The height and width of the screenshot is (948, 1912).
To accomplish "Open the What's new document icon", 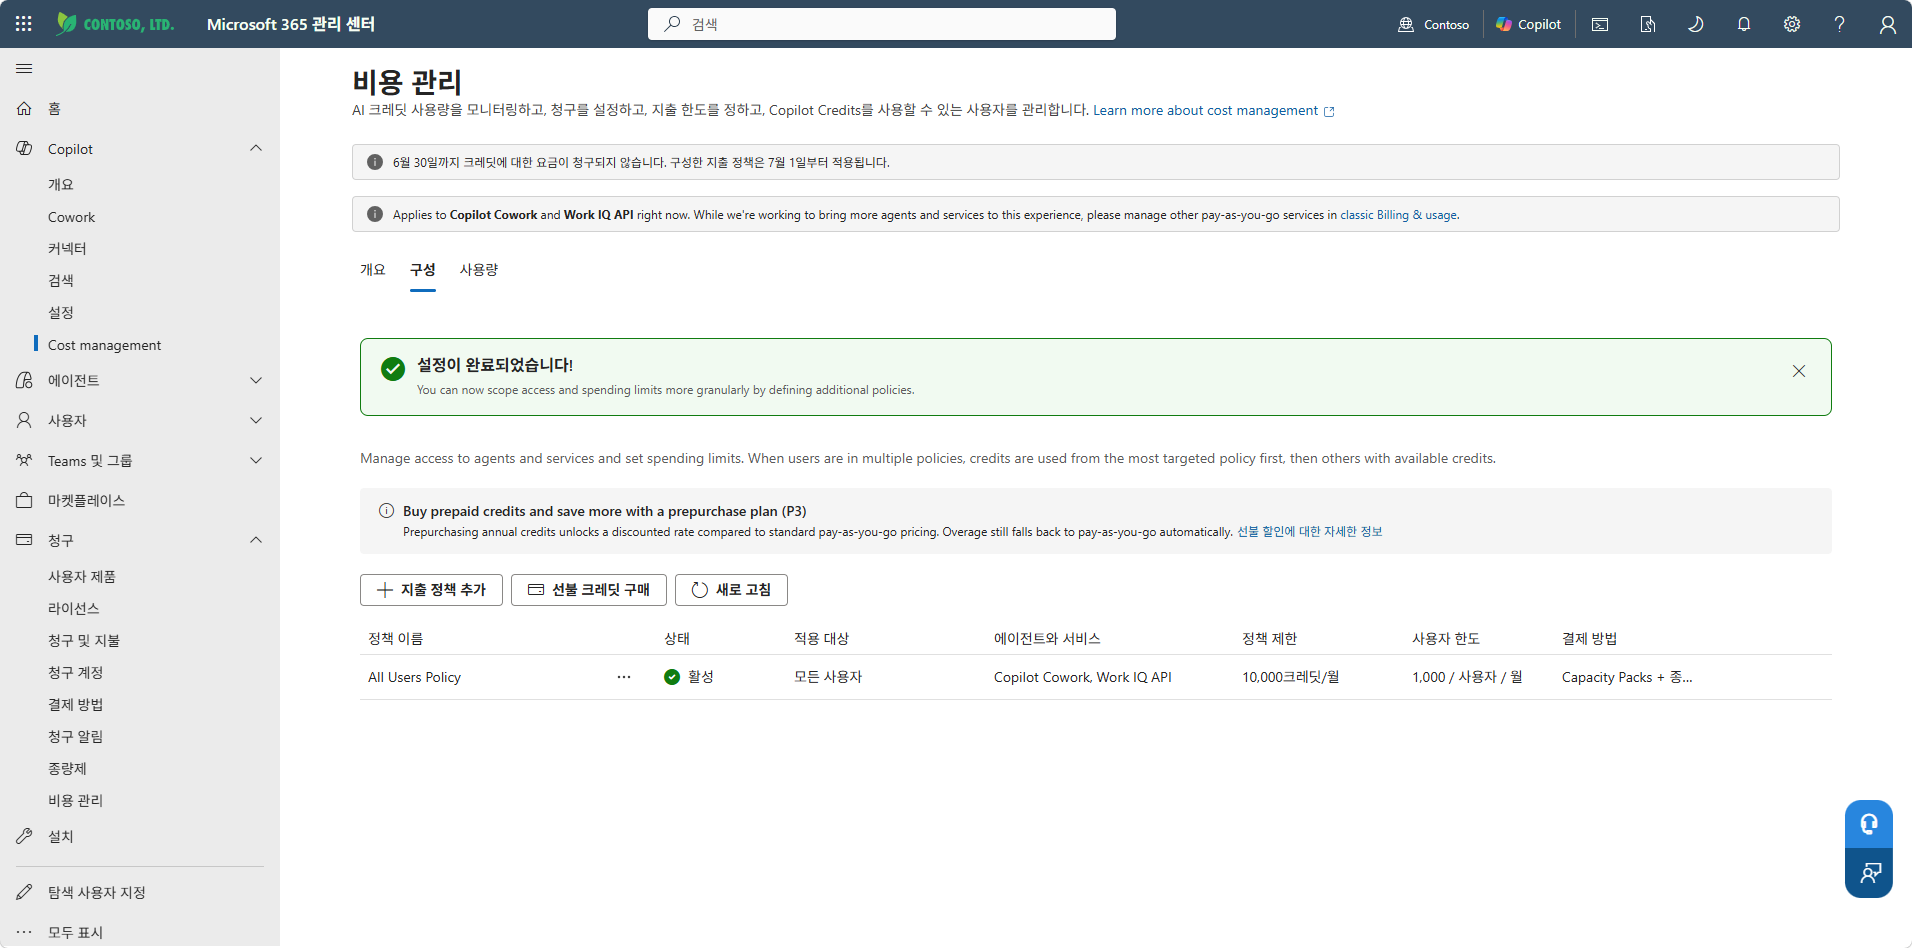I will pyautogui.click(x=1648, y=24).
